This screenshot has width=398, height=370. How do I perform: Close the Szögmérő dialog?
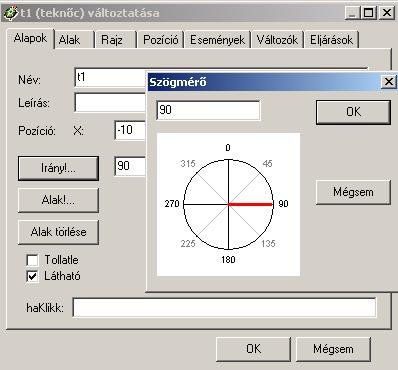[388, 82]
